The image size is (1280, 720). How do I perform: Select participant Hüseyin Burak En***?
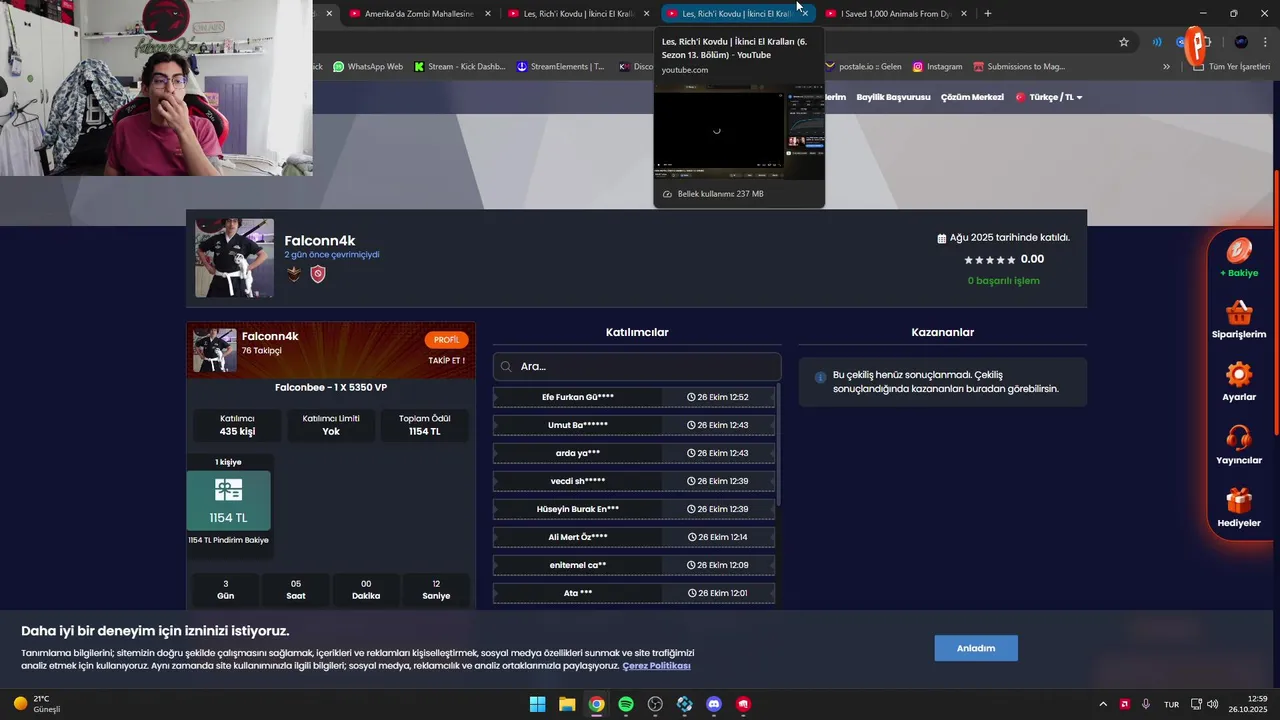[x=634, y=509]
